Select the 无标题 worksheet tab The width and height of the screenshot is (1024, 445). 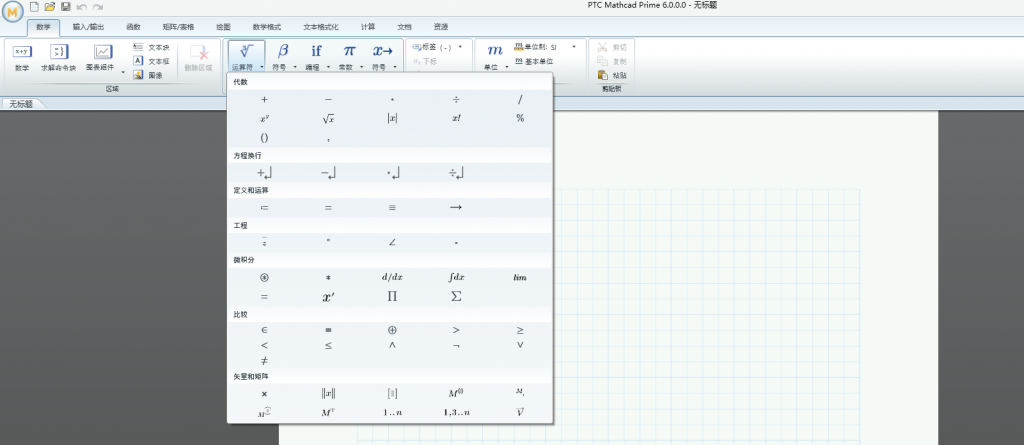pos(21,104)
